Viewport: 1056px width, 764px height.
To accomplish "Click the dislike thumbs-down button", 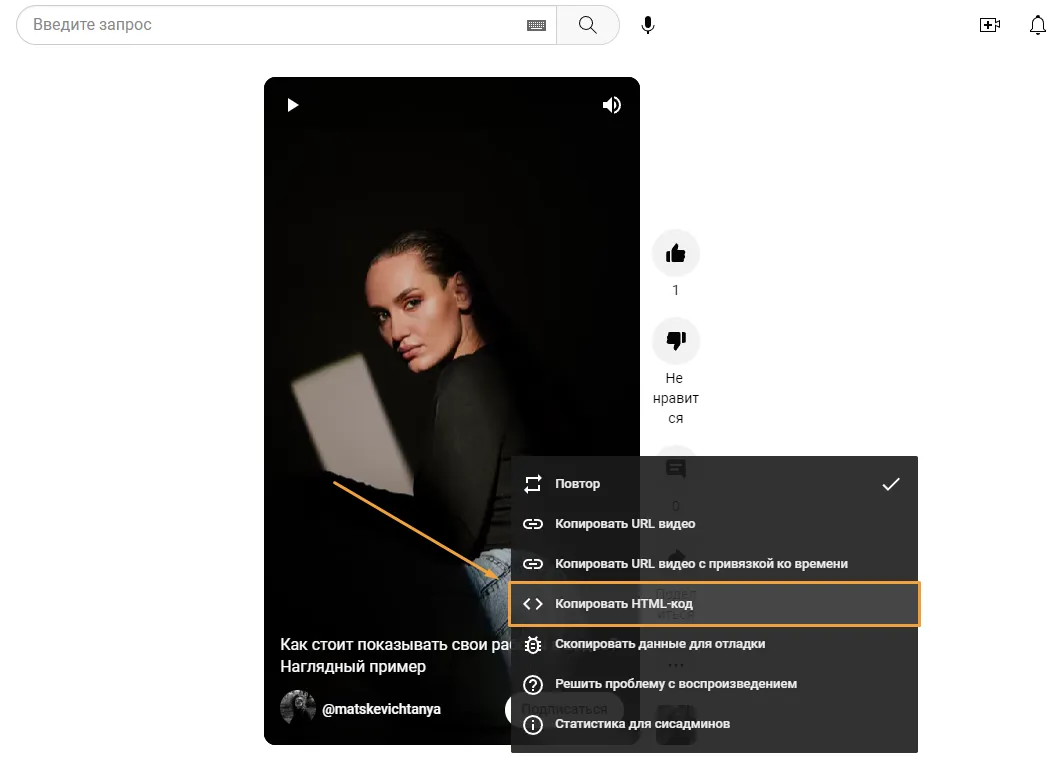I will point(675,340).
